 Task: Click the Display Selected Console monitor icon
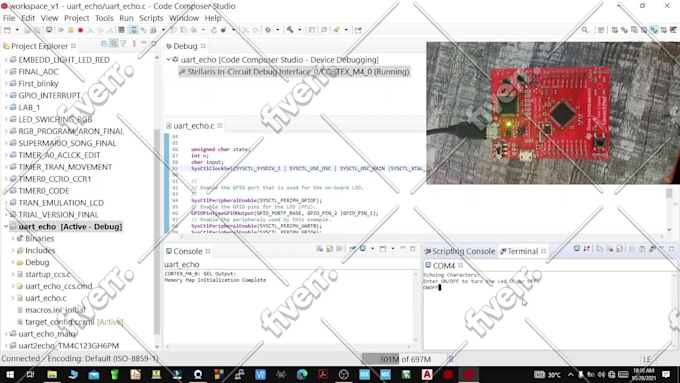tap(363, 249)
